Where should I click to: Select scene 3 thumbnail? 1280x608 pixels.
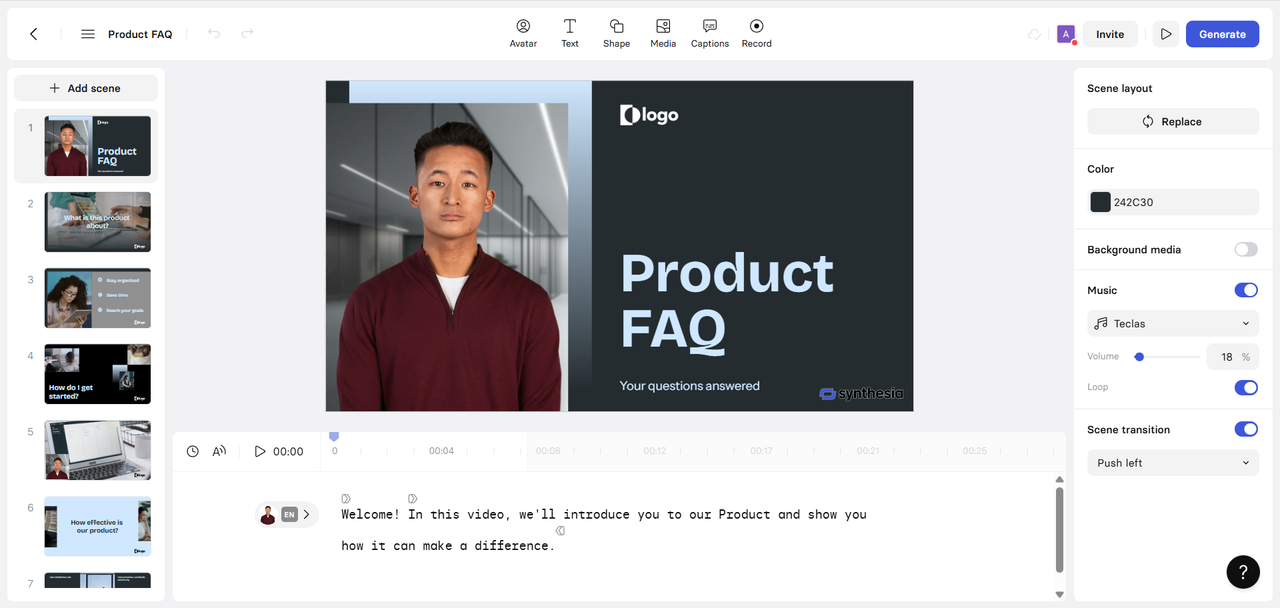point(98,298)
